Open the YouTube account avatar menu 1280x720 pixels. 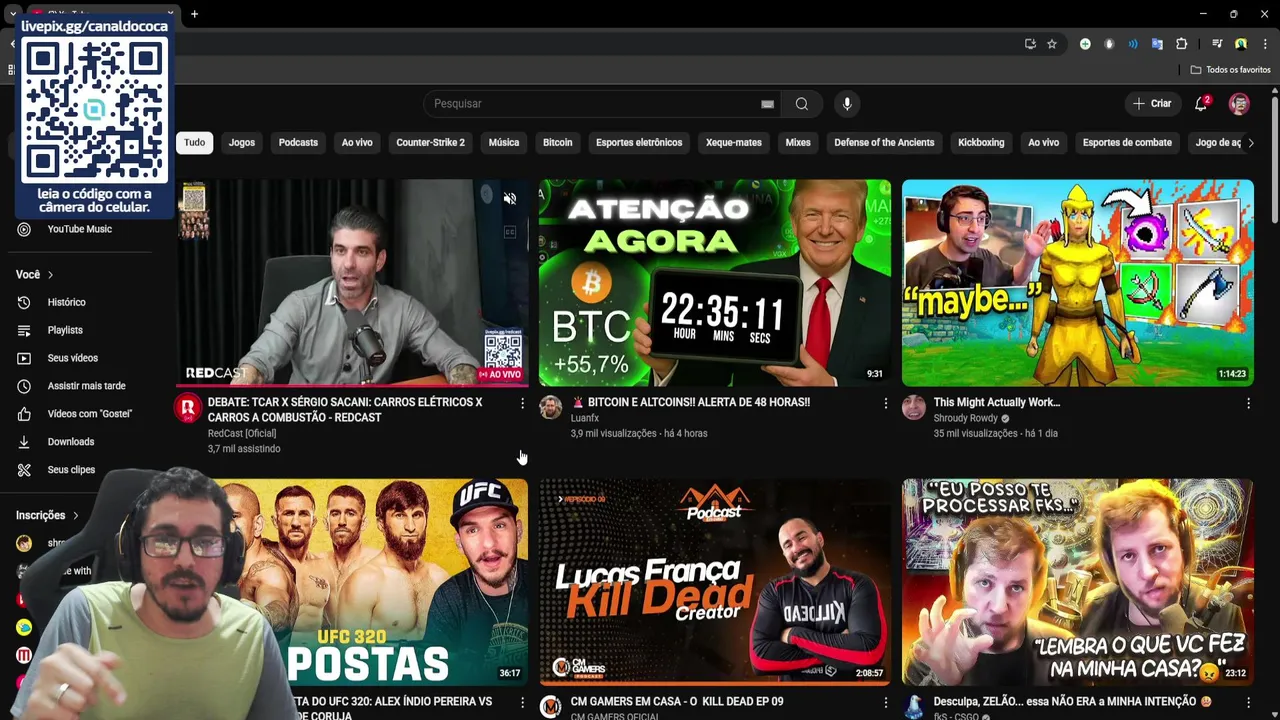coord(1239,104)
